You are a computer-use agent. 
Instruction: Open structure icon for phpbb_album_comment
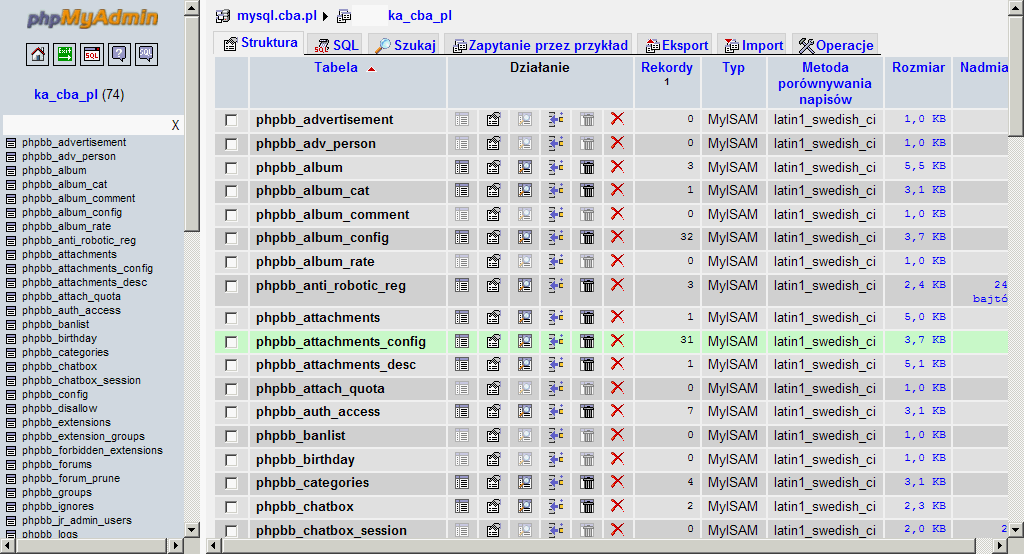pos(493,214)
